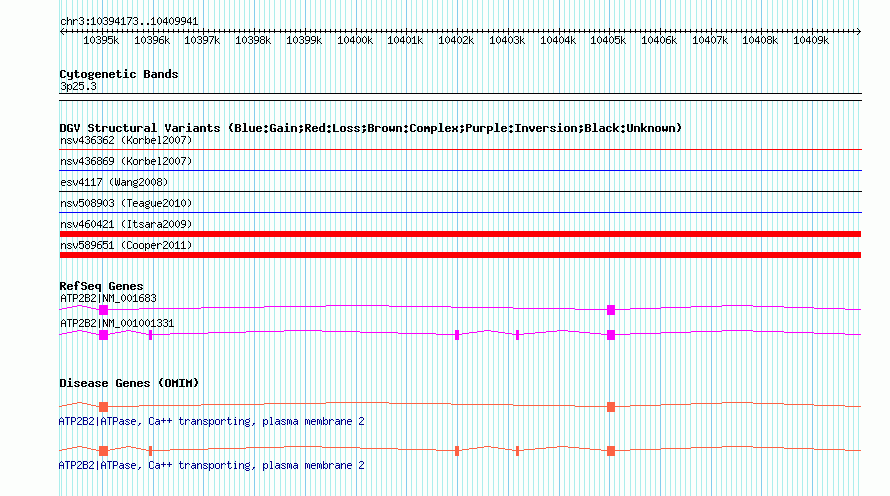Recenter on the 10400k ruler label
This screenshot has width=890, height=496.
[x=355, y=41]
